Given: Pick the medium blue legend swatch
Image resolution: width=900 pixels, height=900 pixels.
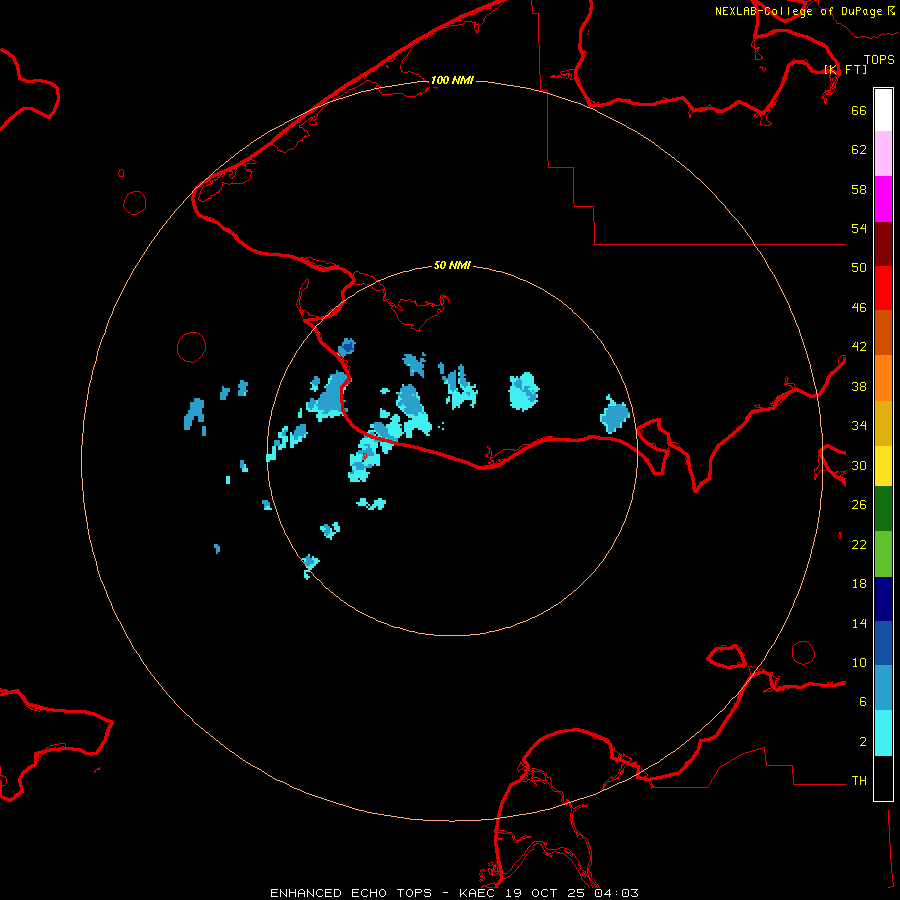Looking at the screenshot, I should point(883,643).
